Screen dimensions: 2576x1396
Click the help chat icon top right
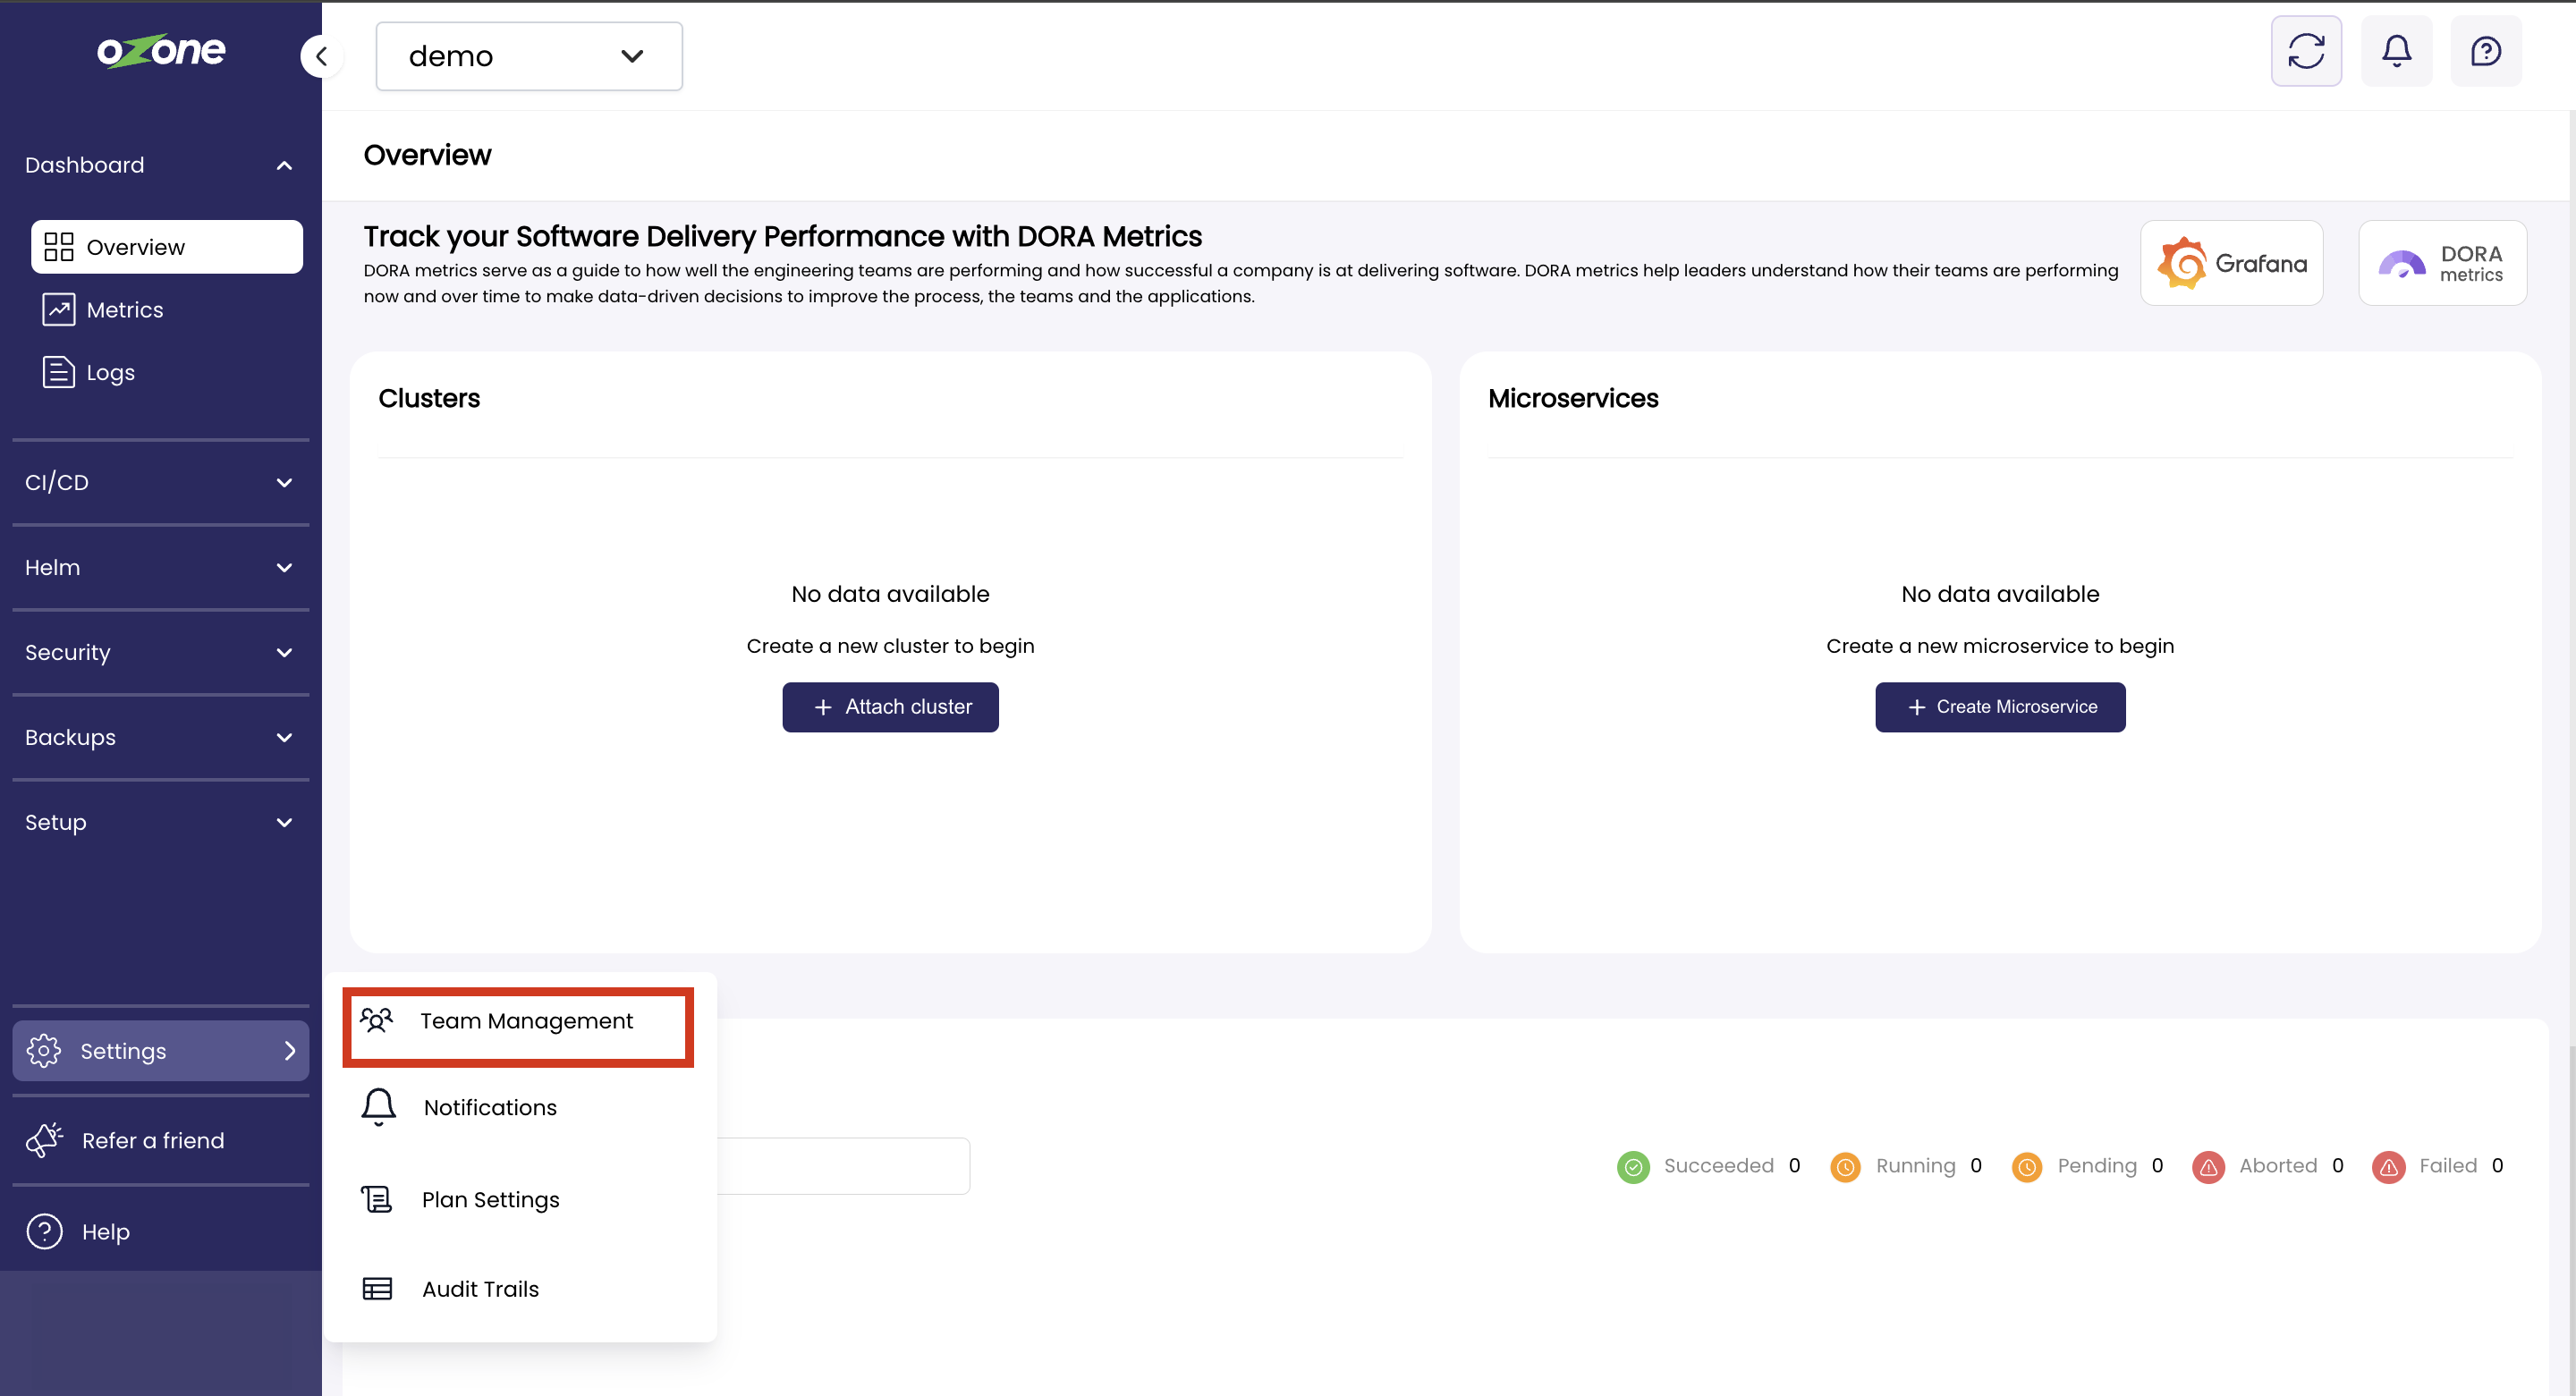tap(2485, 51)
